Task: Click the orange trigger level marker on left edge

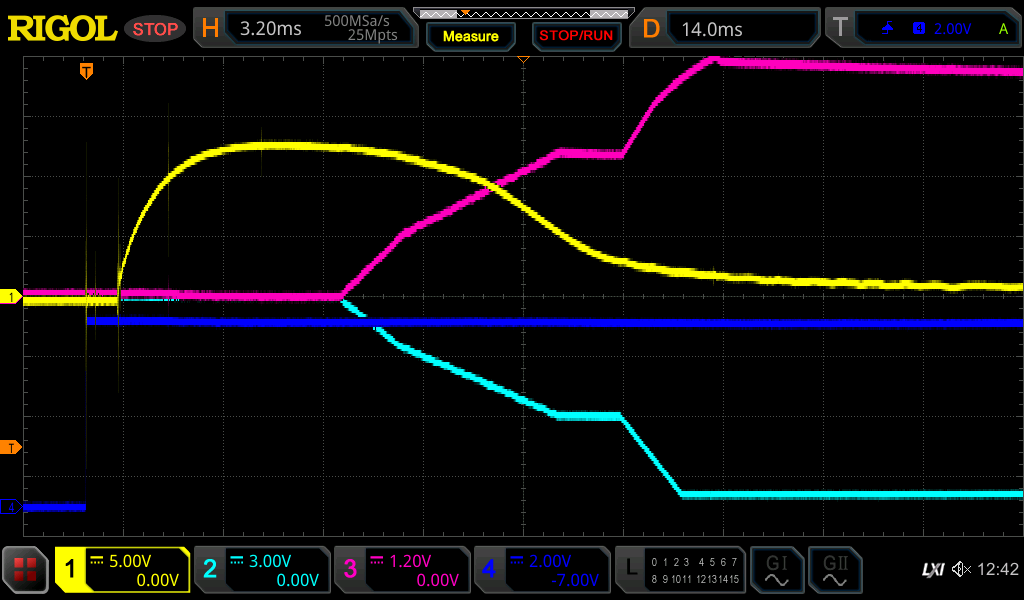Action: (11, 447)
